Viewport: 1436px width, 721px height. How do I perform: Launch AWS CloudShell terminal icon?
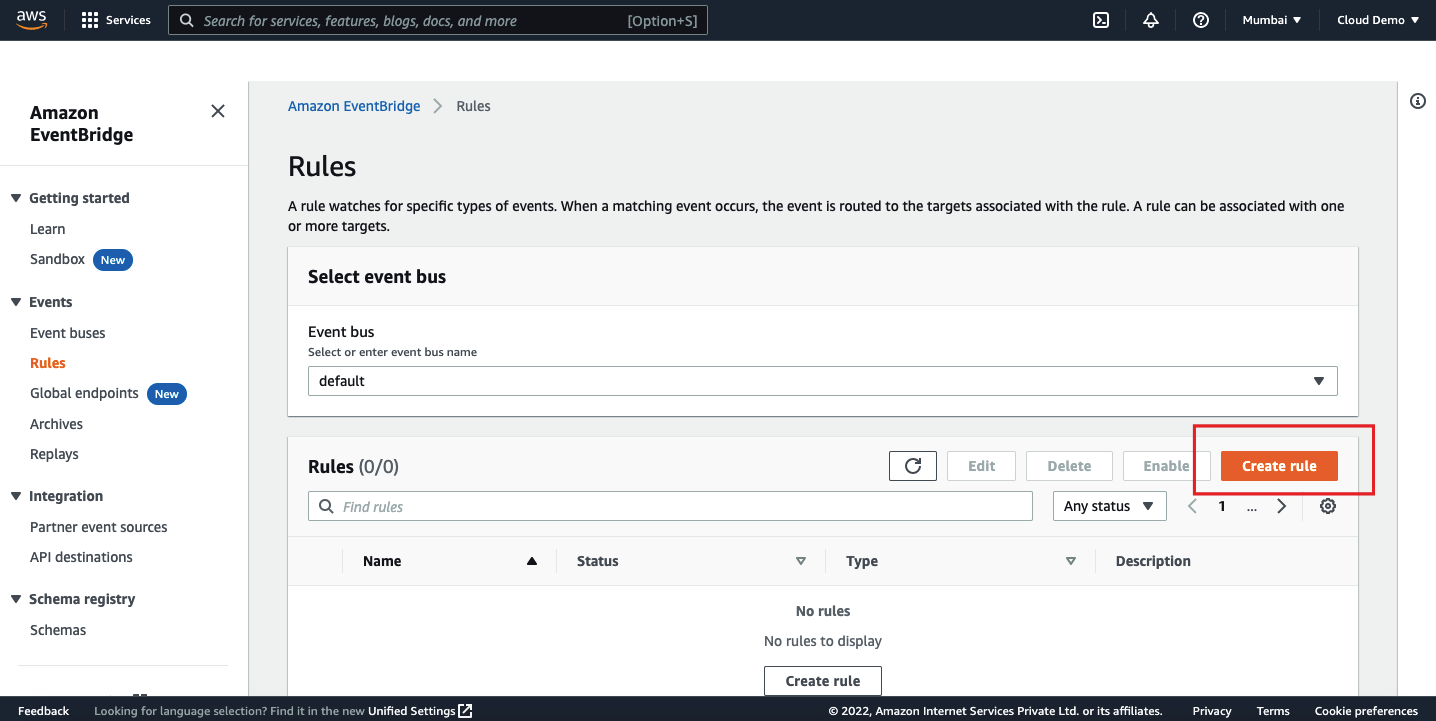coord(1101,20)
